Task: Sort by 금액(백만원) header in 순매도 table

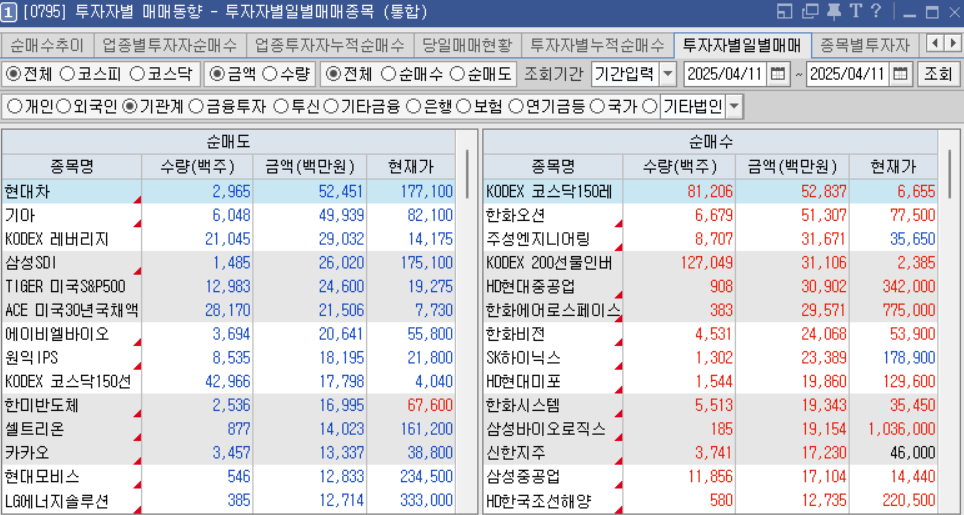Action: [x=309, y=167]
